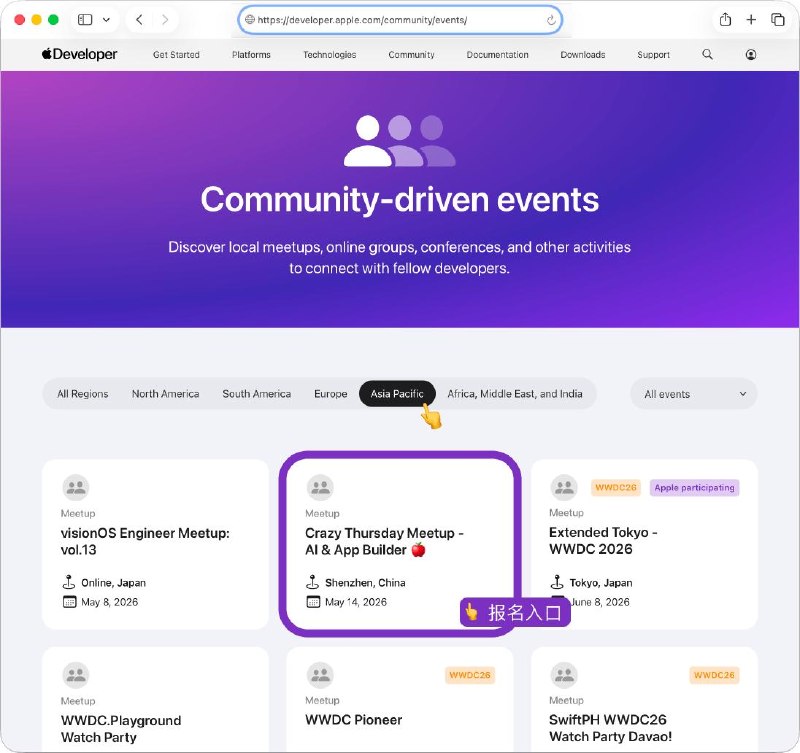800x753 pixels.
Task: Click the 'May 8, 2026' date text
Action: point(109,602)
